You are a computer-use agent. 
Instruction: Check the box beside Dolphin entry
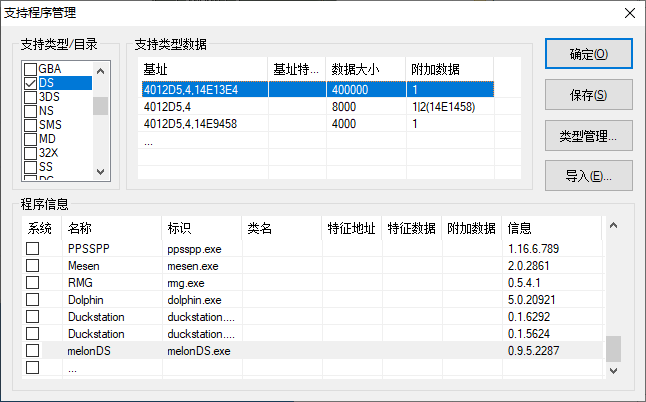pyautogui.click(x=33, y=299)
